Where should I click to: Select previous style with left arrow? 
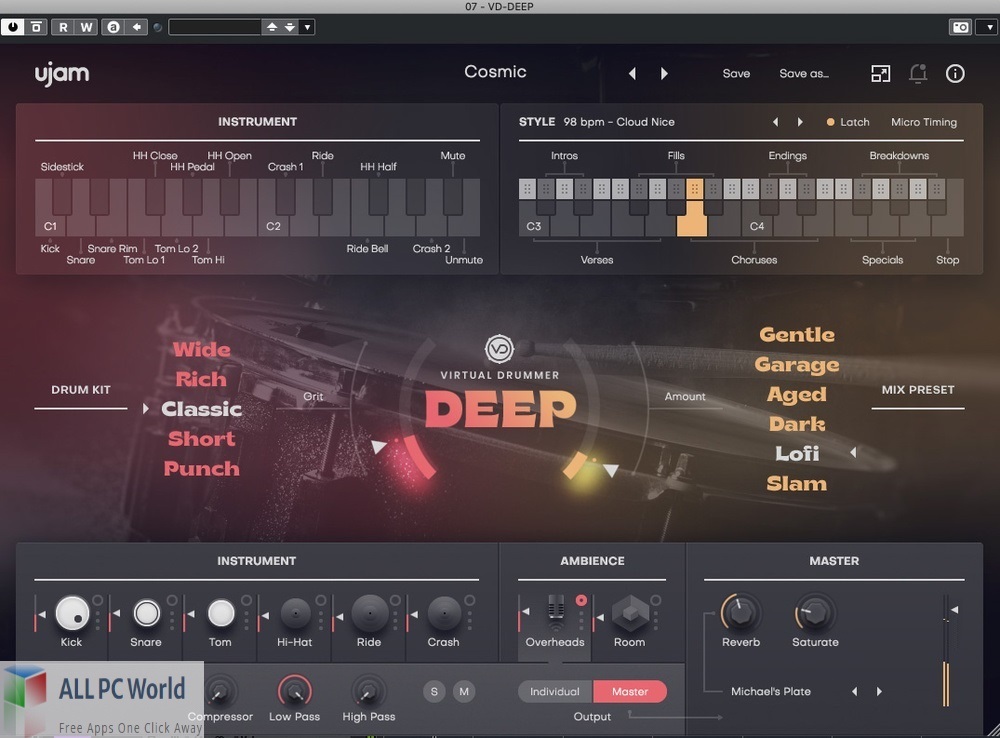pos(776,122)
